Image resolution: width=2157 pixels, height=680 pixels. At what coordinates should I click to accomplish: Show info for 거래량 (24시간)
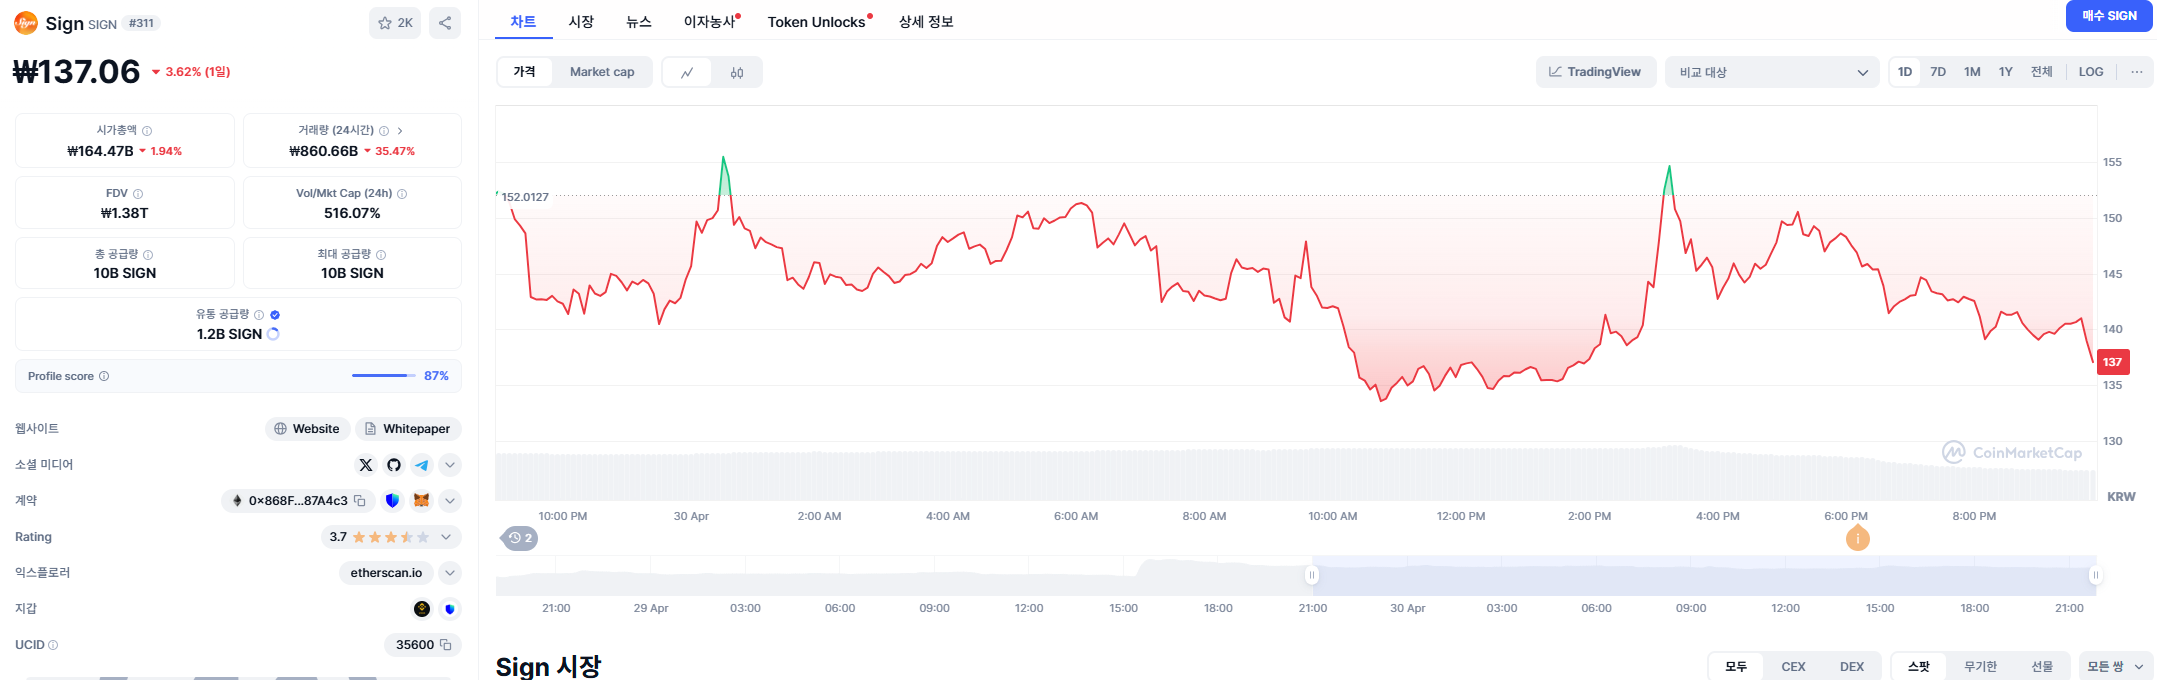tap(384, 131)
